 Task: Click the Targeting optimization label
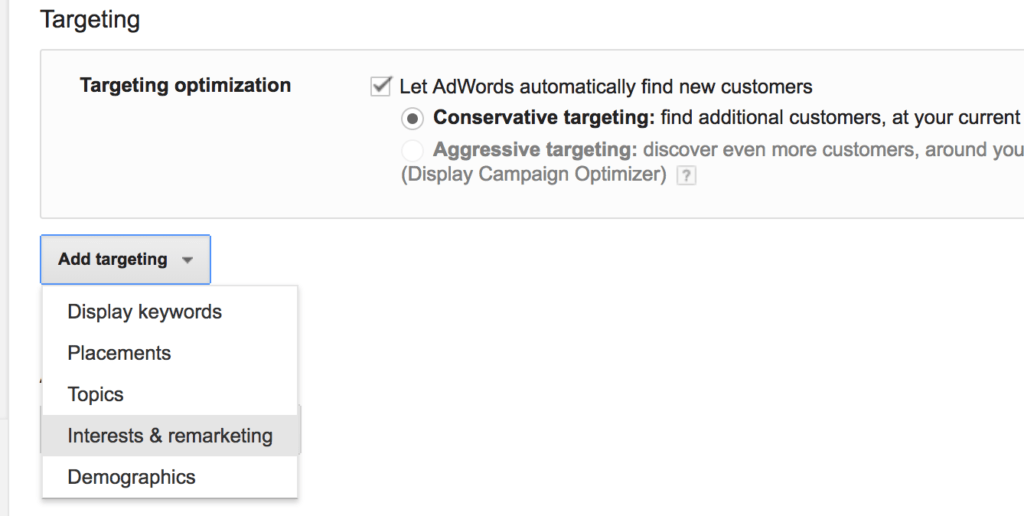pos(185,85)
